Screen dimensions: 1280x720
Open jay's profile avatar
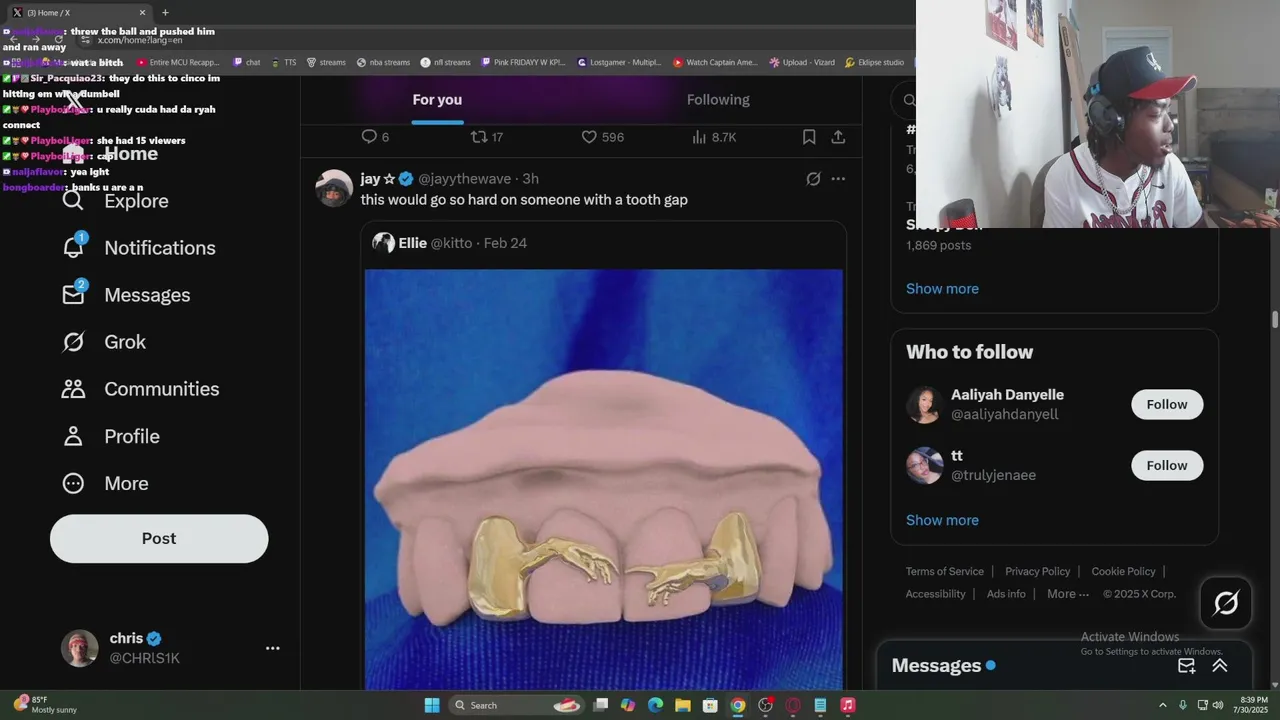(334, 188)
